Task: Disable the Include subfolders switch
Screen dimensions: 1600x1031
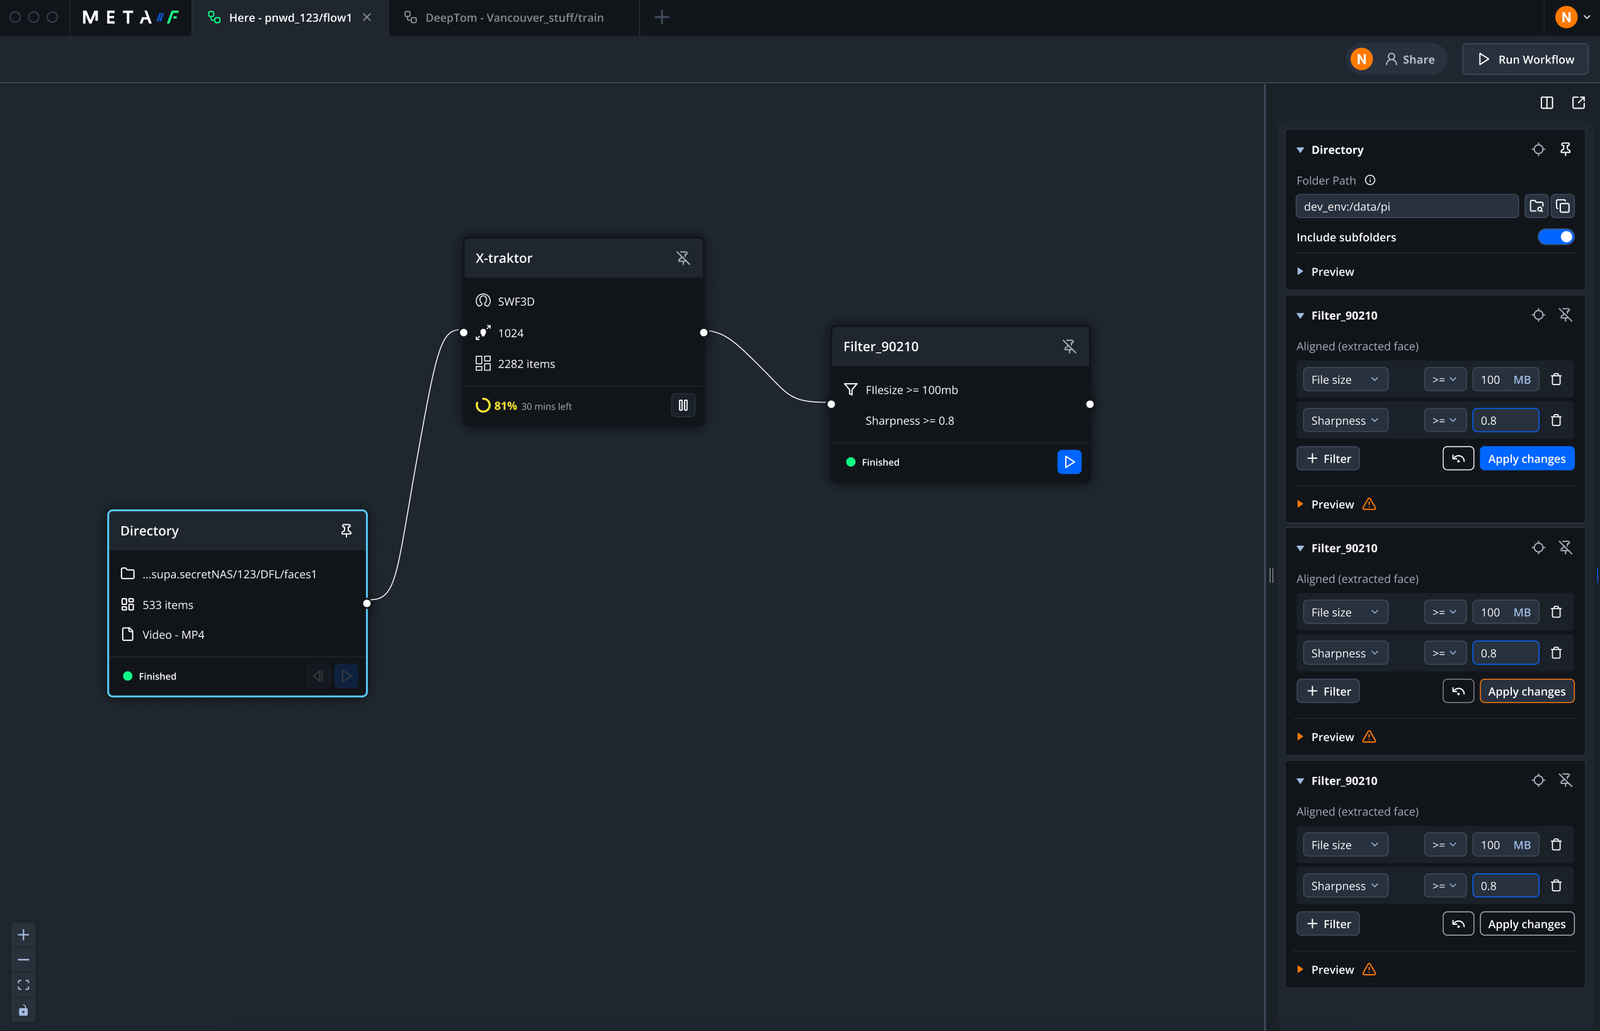Action: [1556, 237]
